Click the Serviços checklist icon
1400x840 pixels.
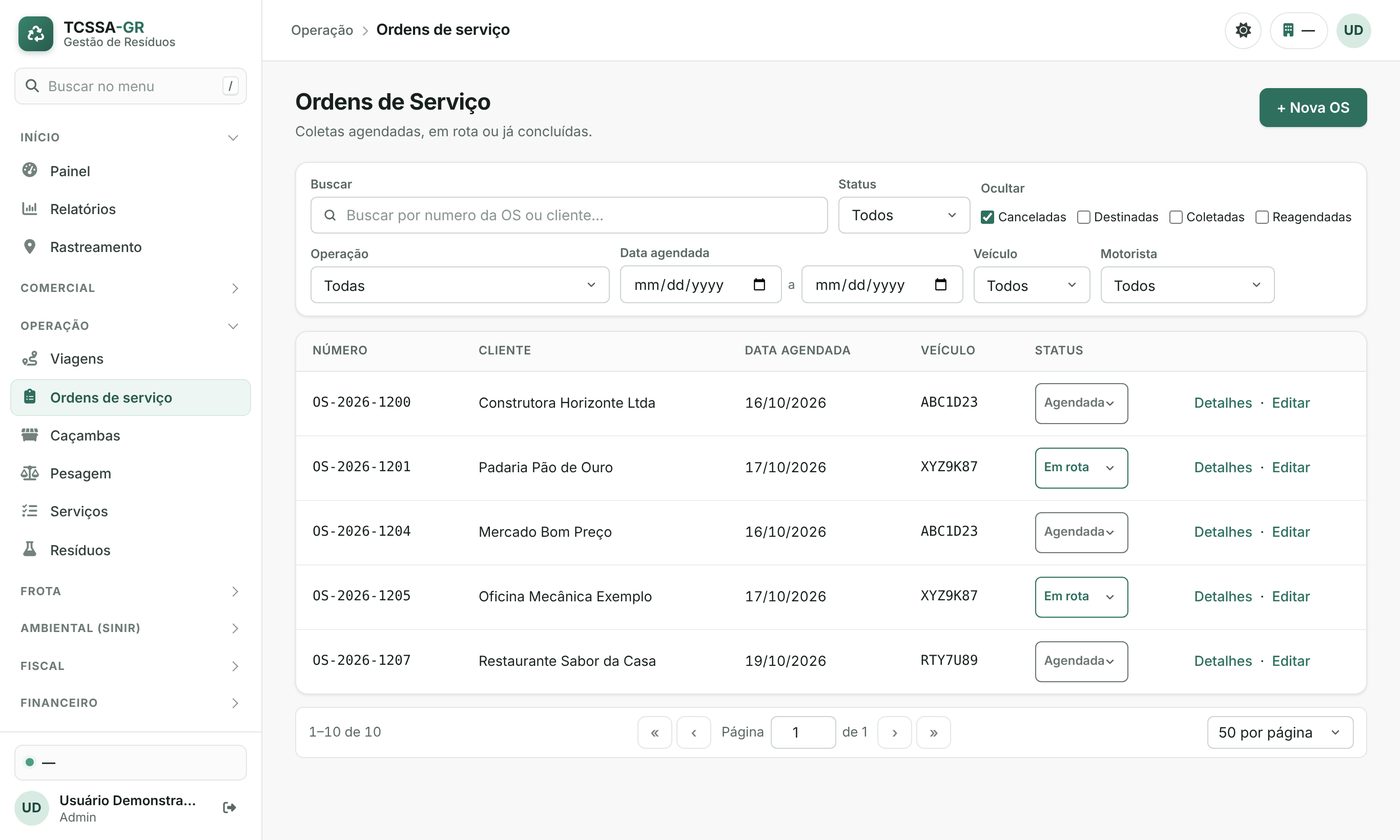coord(30,511)
